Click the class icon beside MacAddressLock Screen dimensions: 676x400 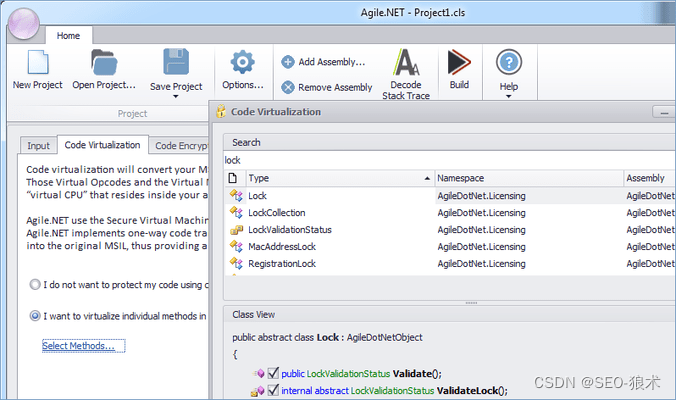click(x=236, y=247)
